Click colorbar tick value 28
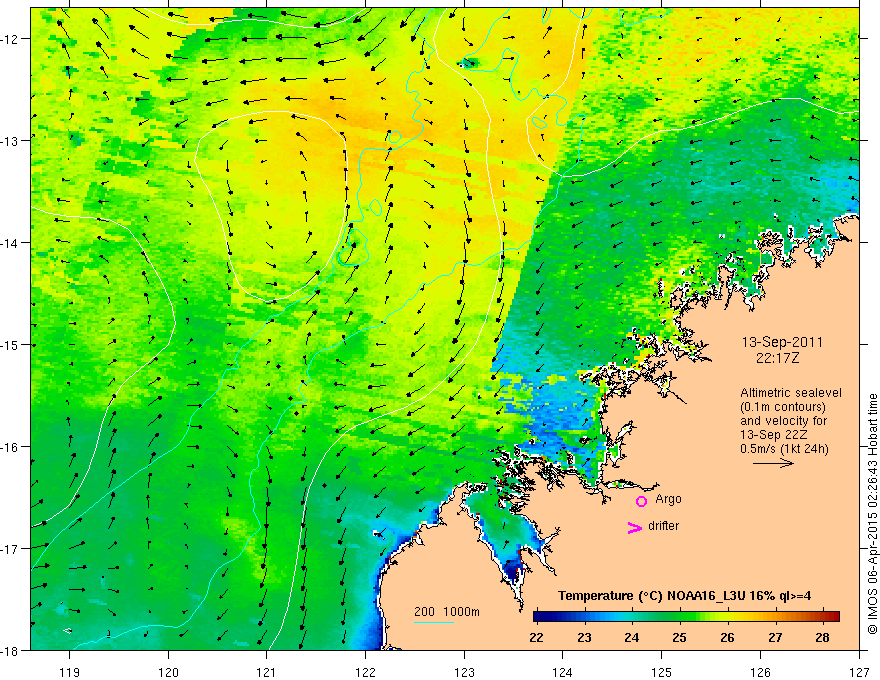Image resolution: width=880 pixels, height=680 pixels. click(822, 638)
